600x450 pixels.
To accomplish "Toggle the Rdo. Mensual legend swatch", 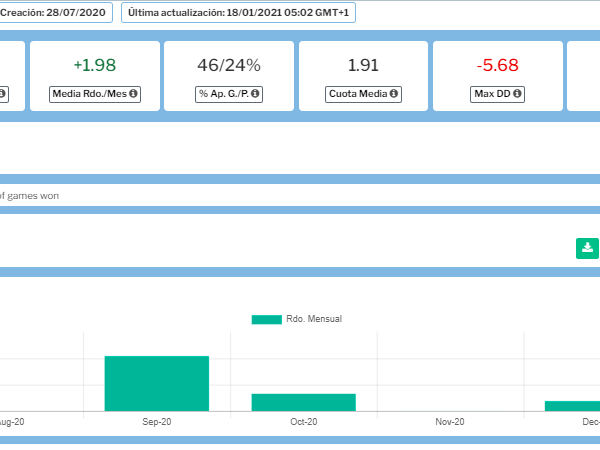I will [x=266, y=319].
